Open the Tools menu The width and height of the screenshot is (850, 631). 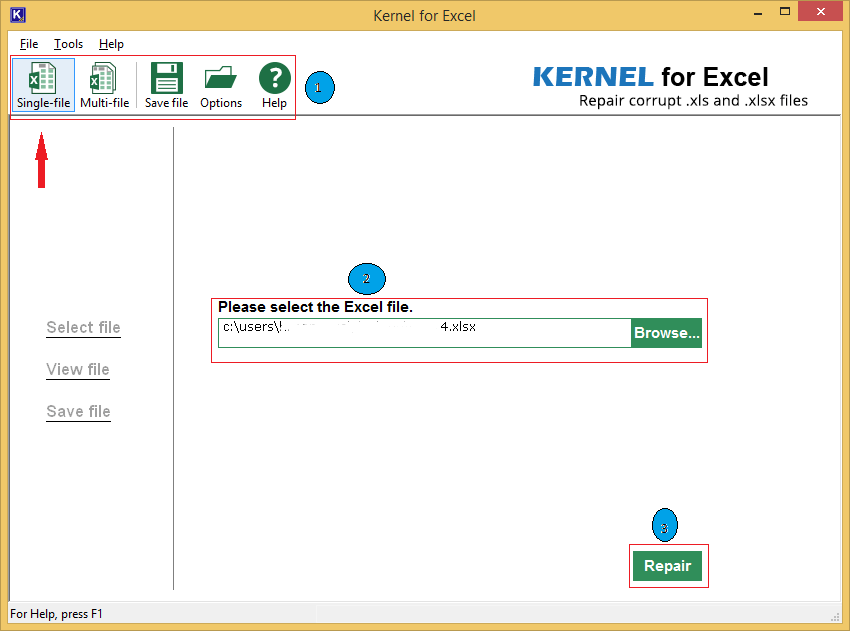[x=68, y=44]
